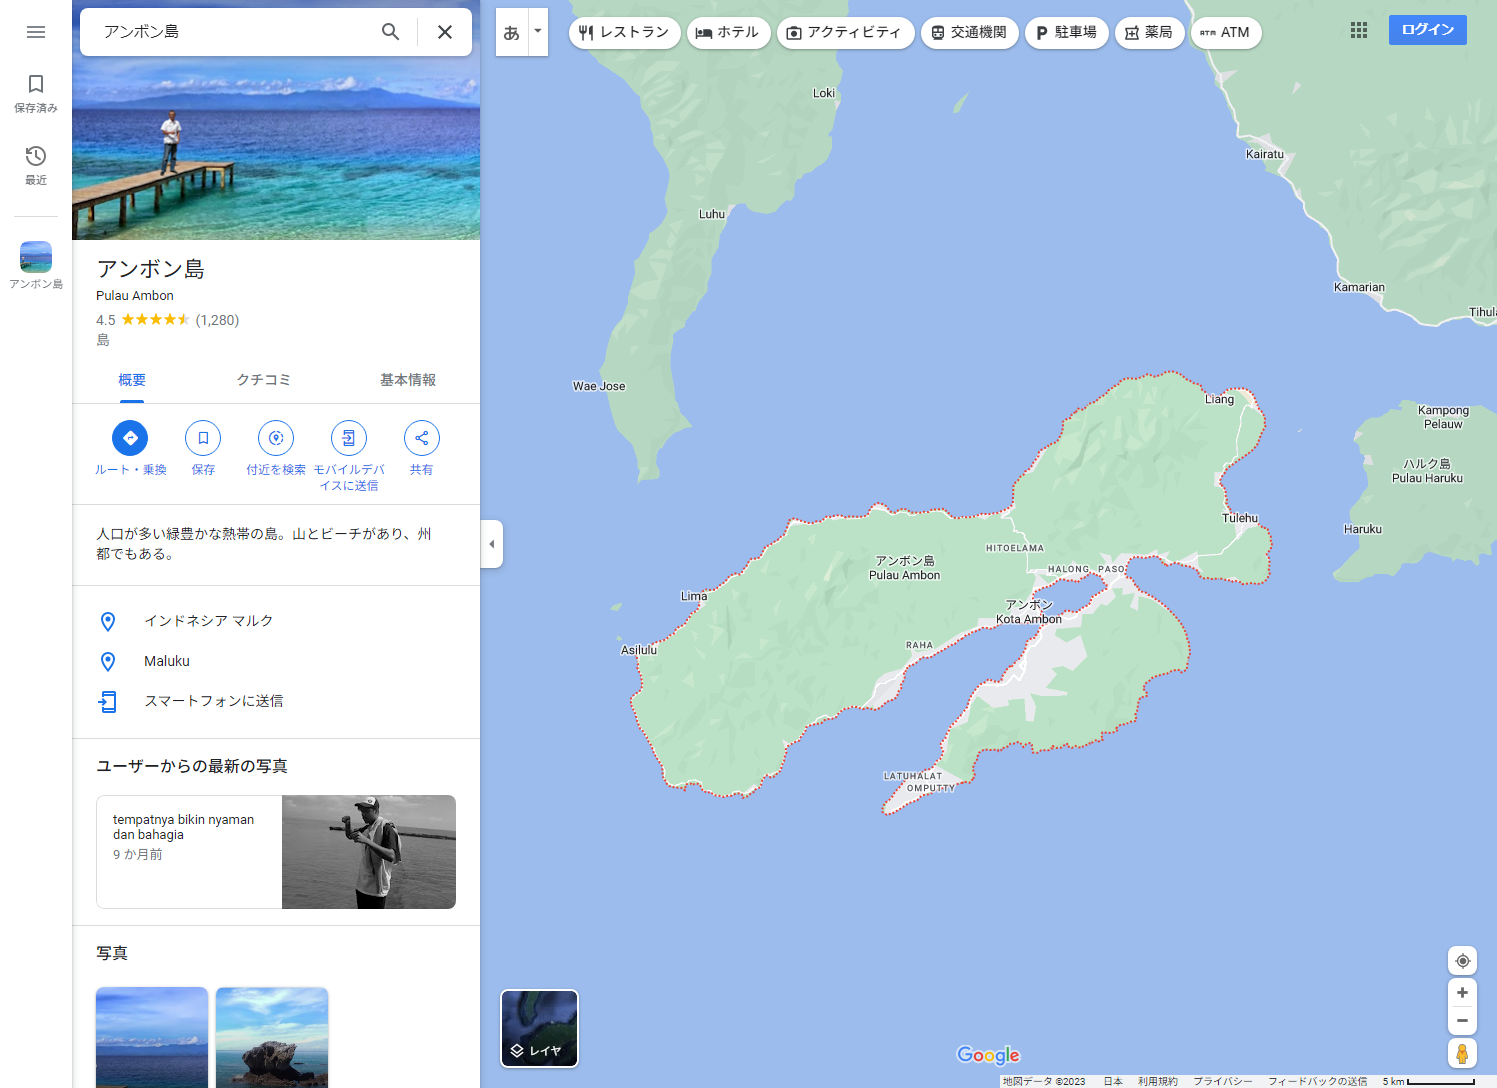Open the Google apps grid
Screen dimensions: 1497x1088
(1359, 31)
